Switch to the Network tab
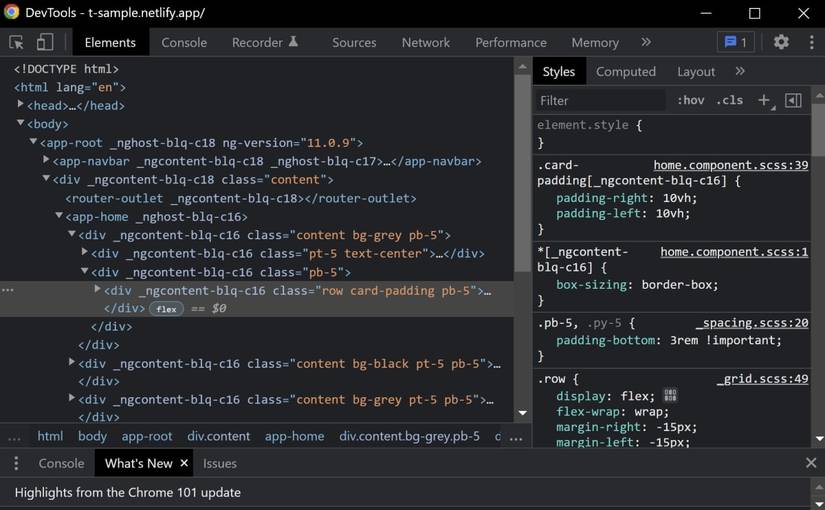 click(x=425, y=42)
